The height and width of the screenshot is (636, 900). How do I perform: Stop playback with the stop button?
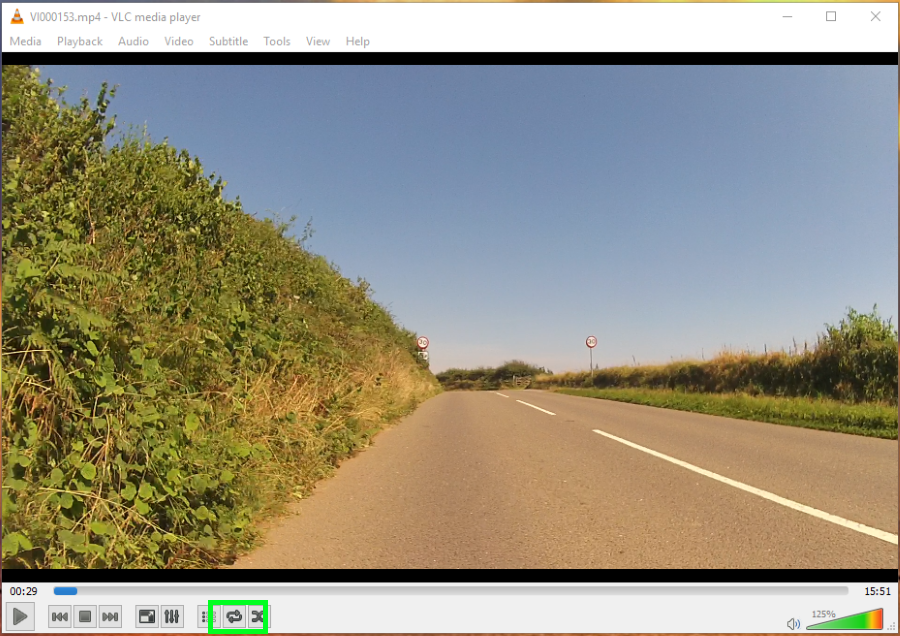tap(85, 616)
